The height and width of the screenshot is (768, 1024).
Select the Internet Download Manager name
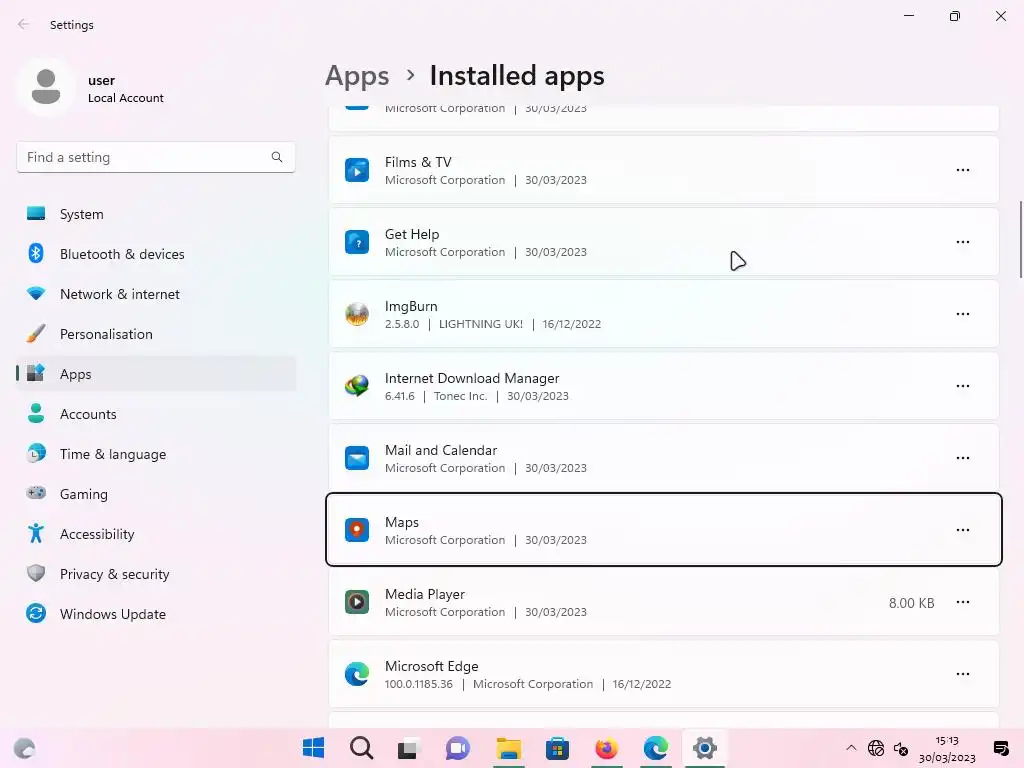[472, 378]
